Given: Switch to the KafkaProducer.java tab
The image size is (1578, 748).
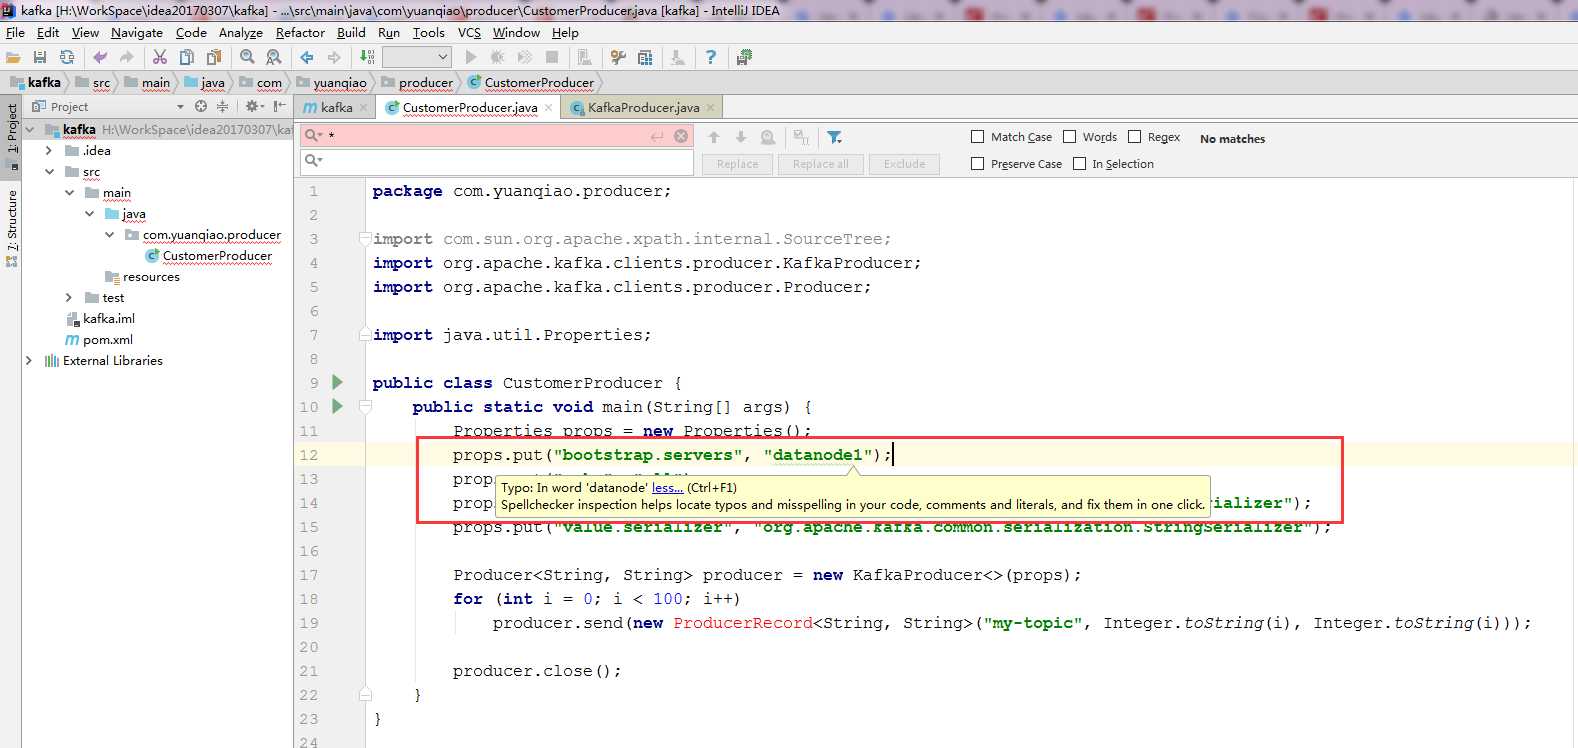Looking at the screenshot, I should click(644, 107).
